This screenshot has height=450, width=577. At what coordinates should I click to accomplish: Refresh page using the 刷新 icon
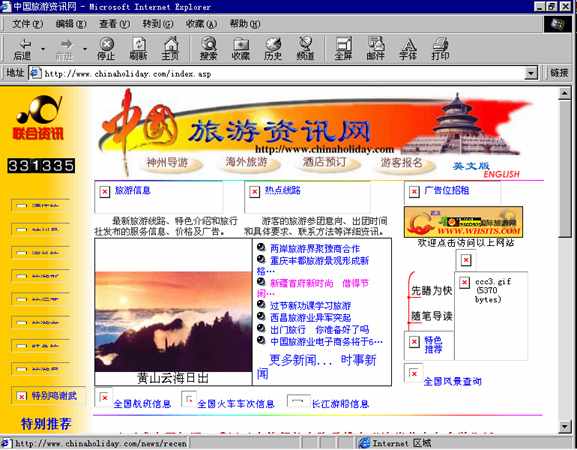click(x=139, y=49)
